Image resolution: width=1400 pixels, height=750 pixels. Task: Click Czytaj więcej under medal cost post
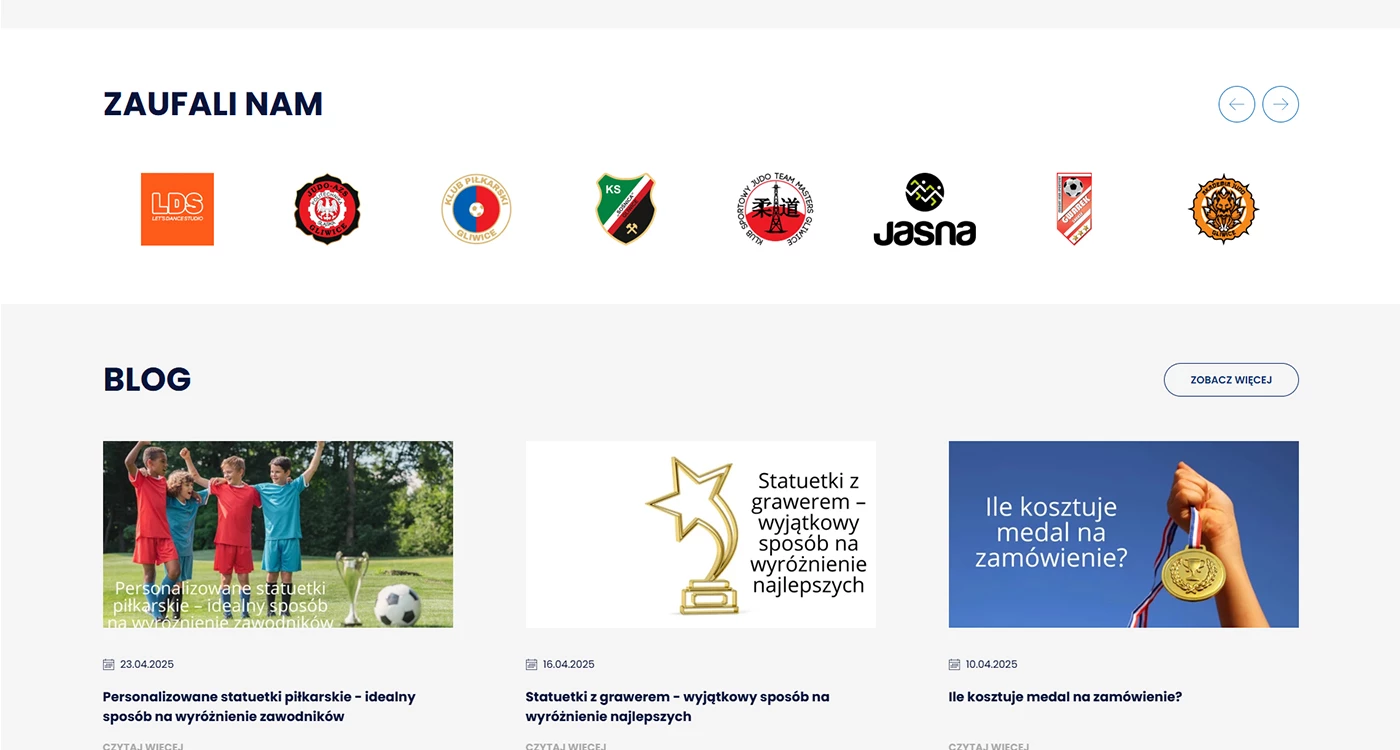989,746
